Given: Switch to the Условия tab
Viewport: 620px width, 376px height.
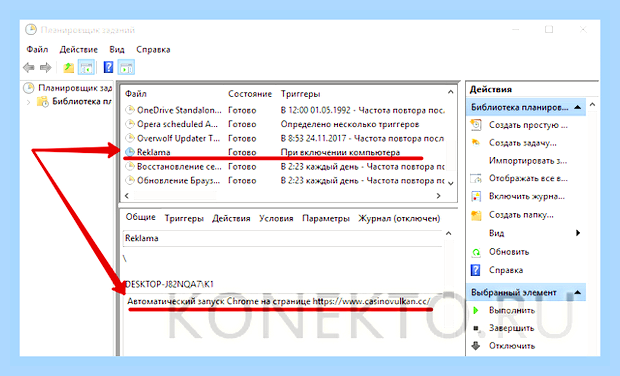Looking at the screenshot, I should (x=276, y=219).
